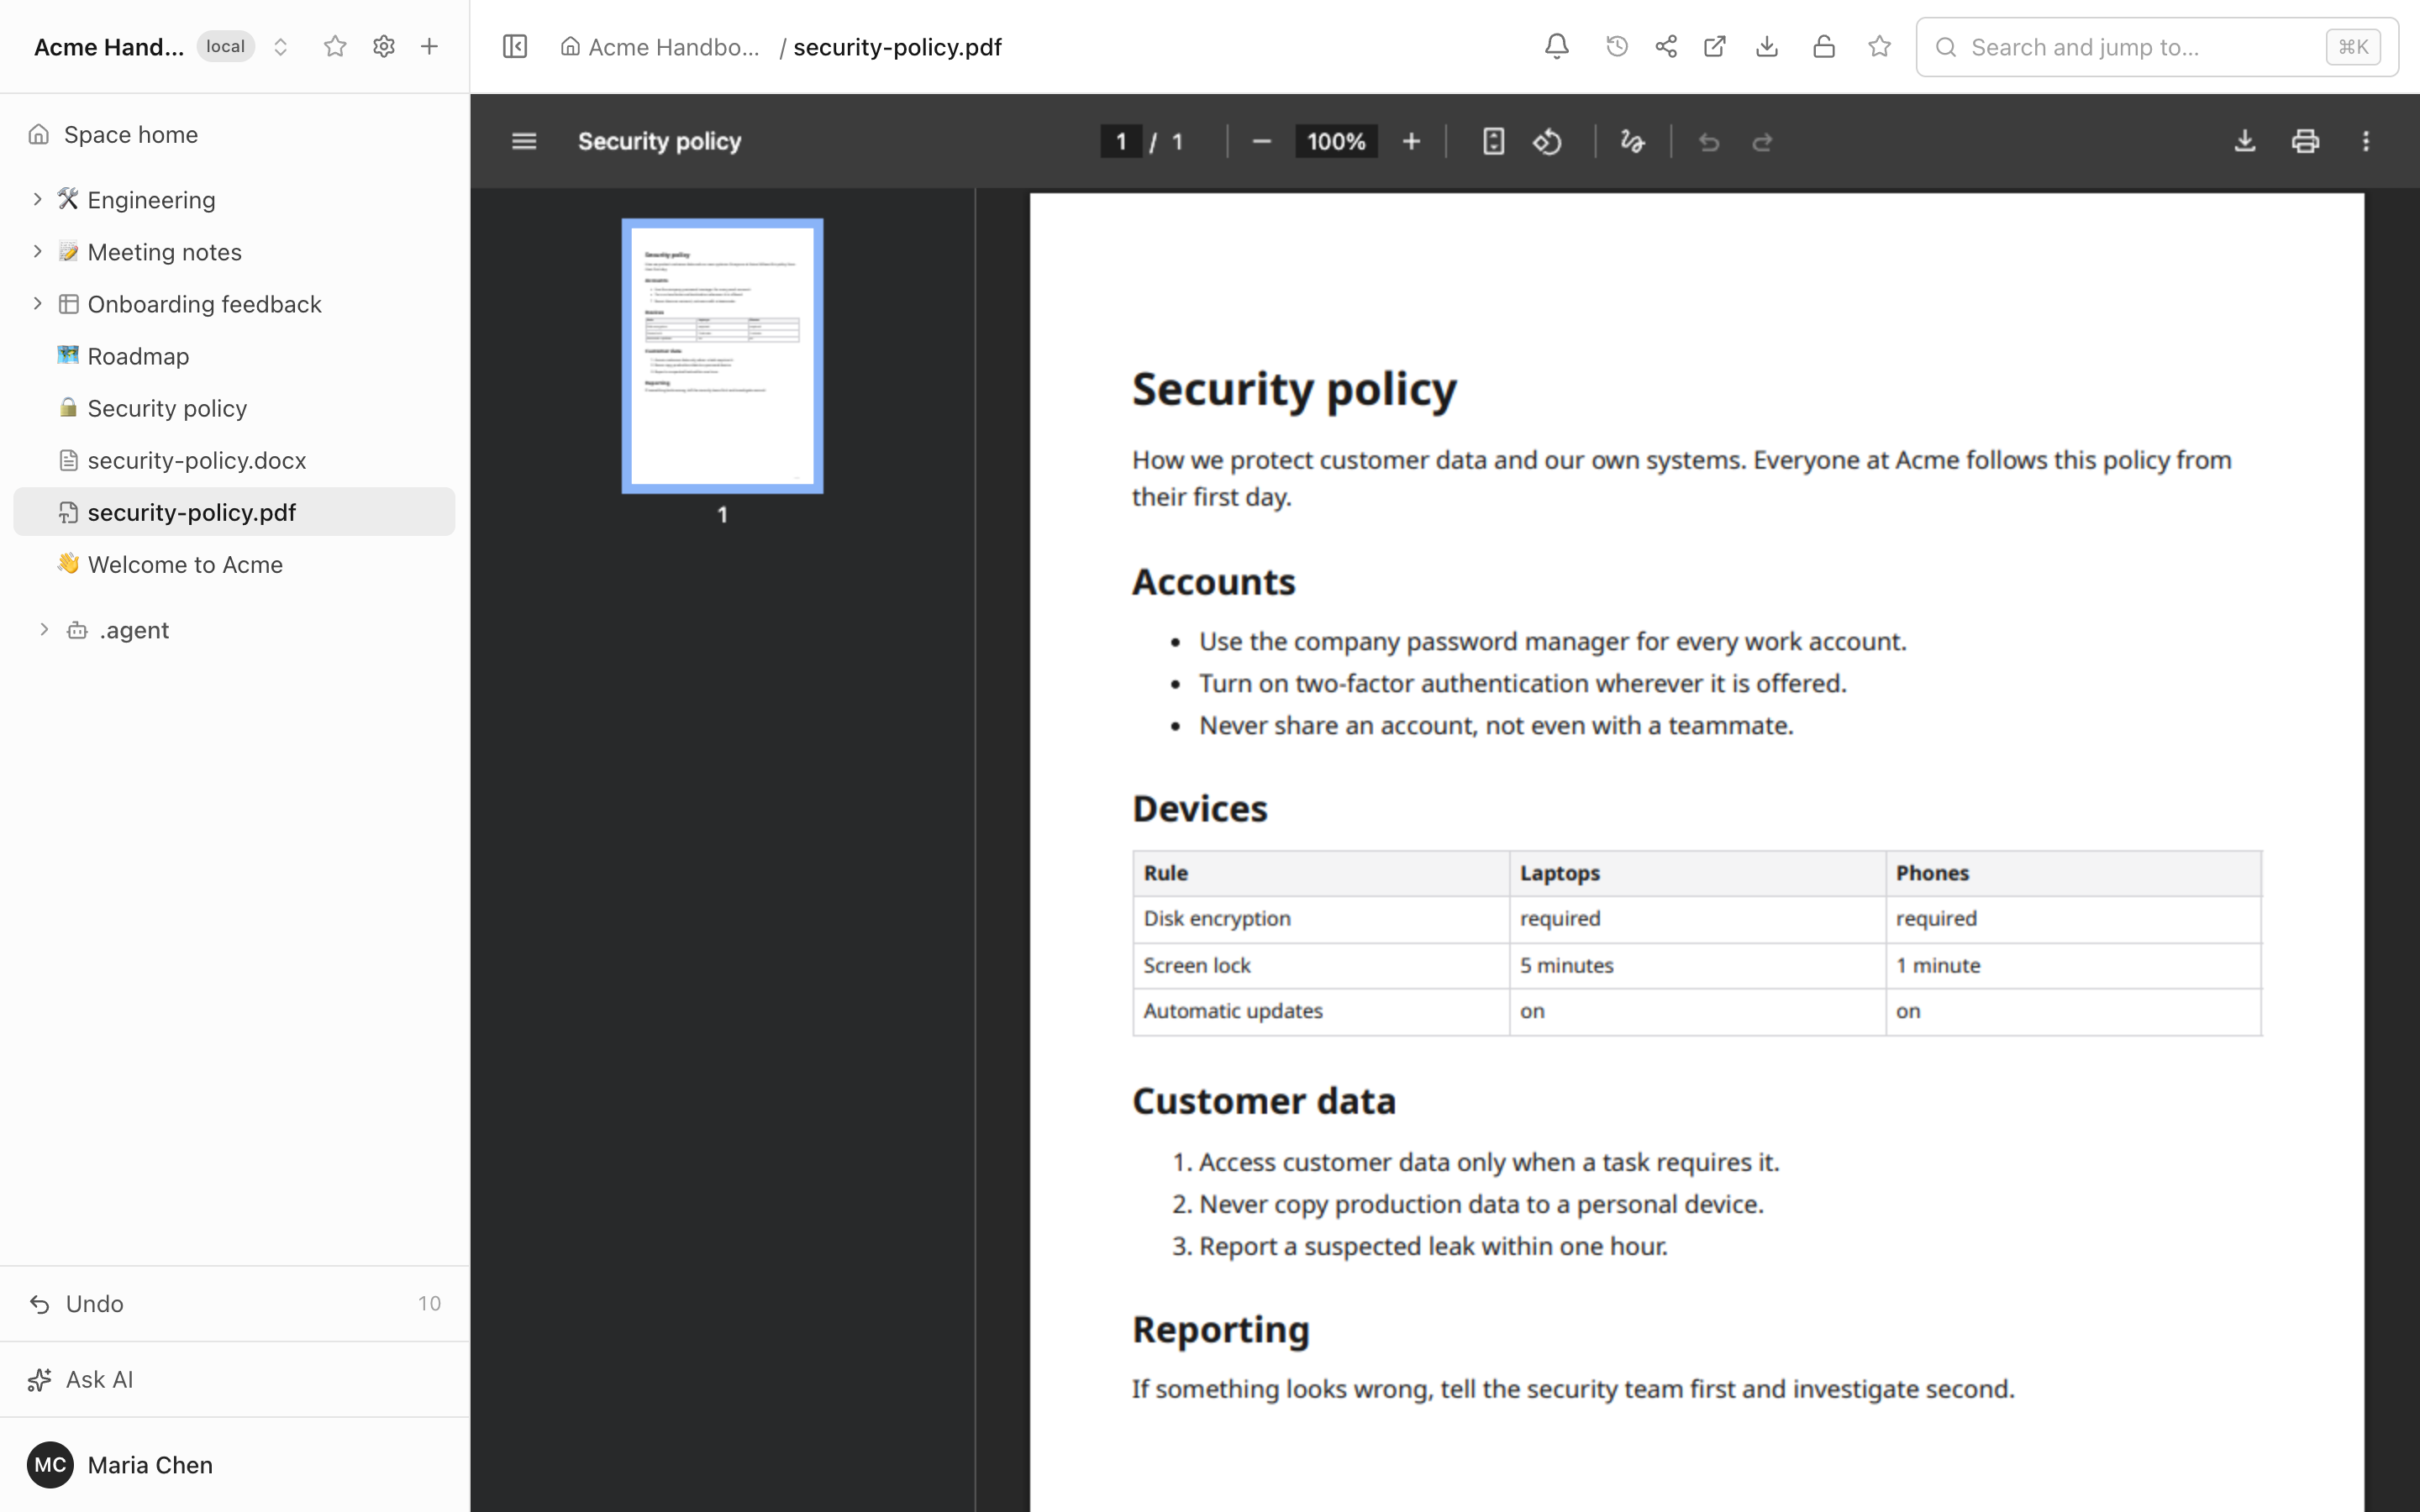
Task: Click the fit to page icon
Action: pos(1493,142)
